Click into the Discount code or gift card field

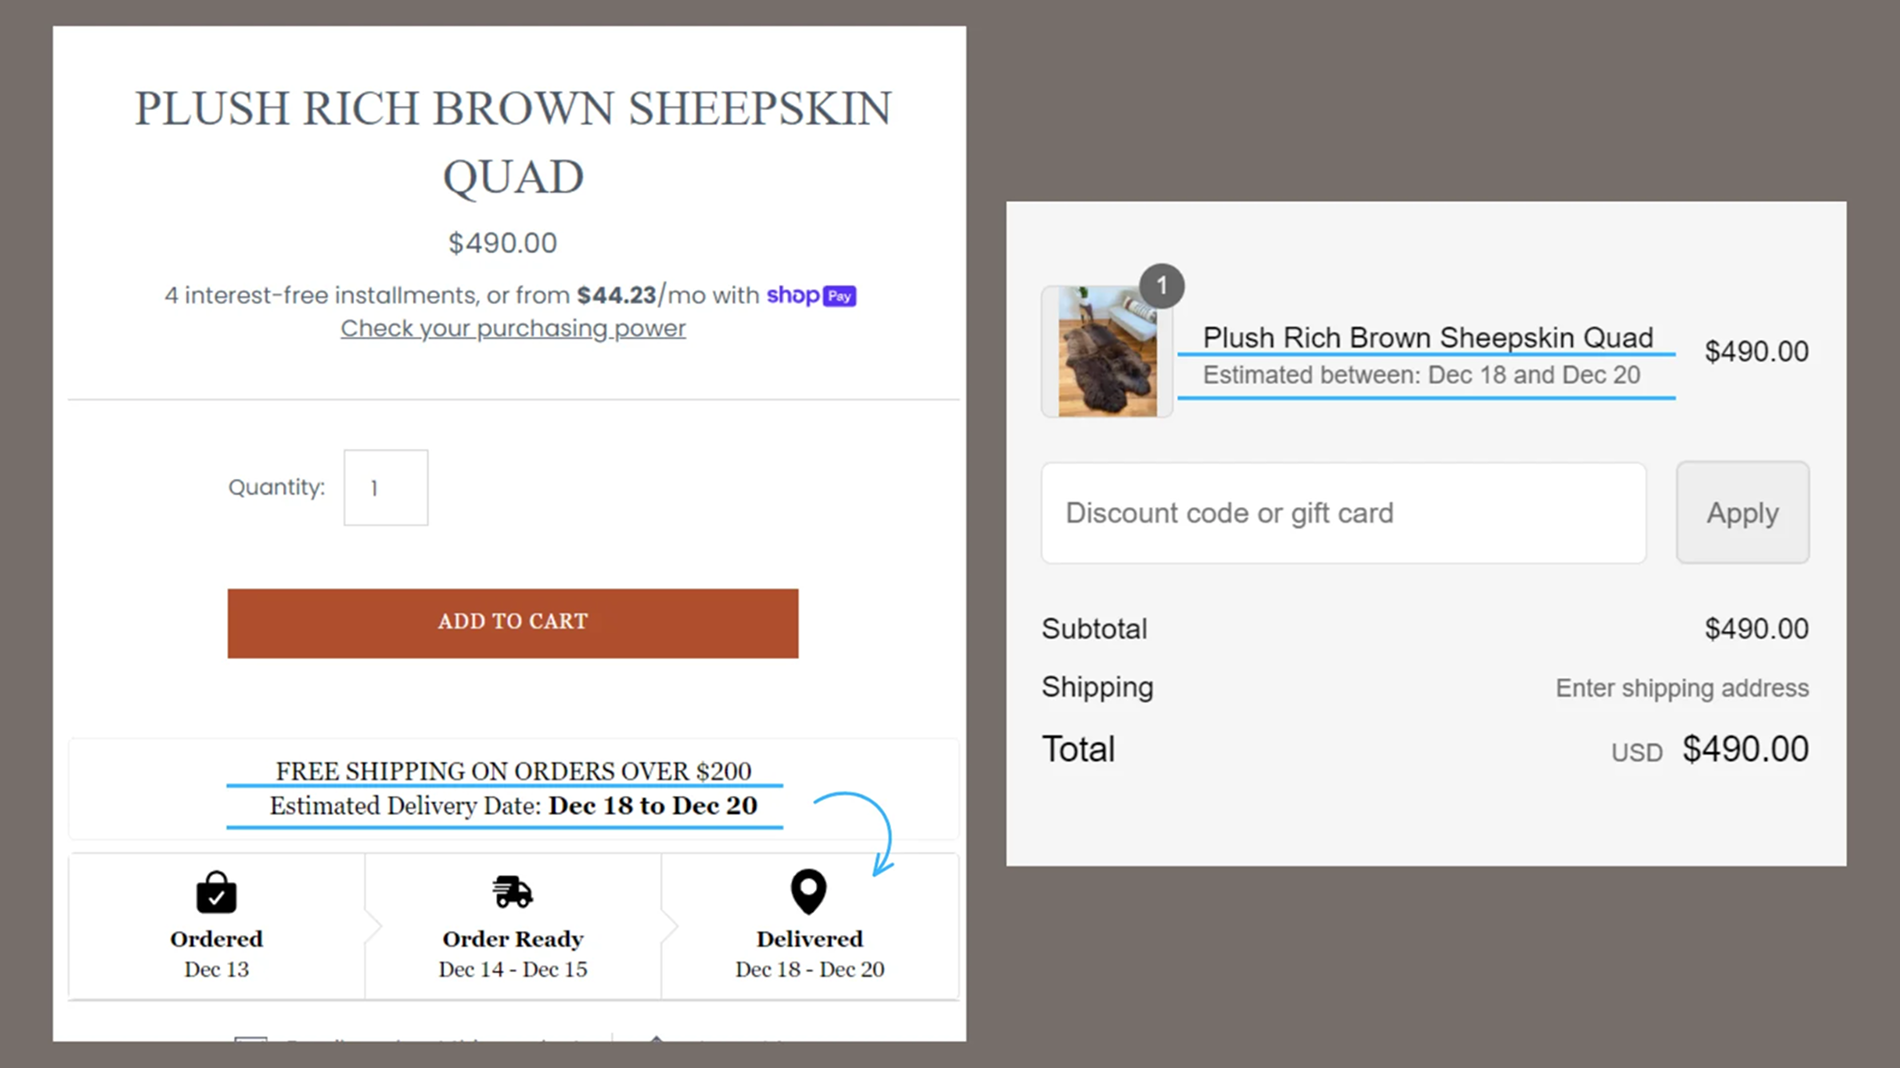1343,513
